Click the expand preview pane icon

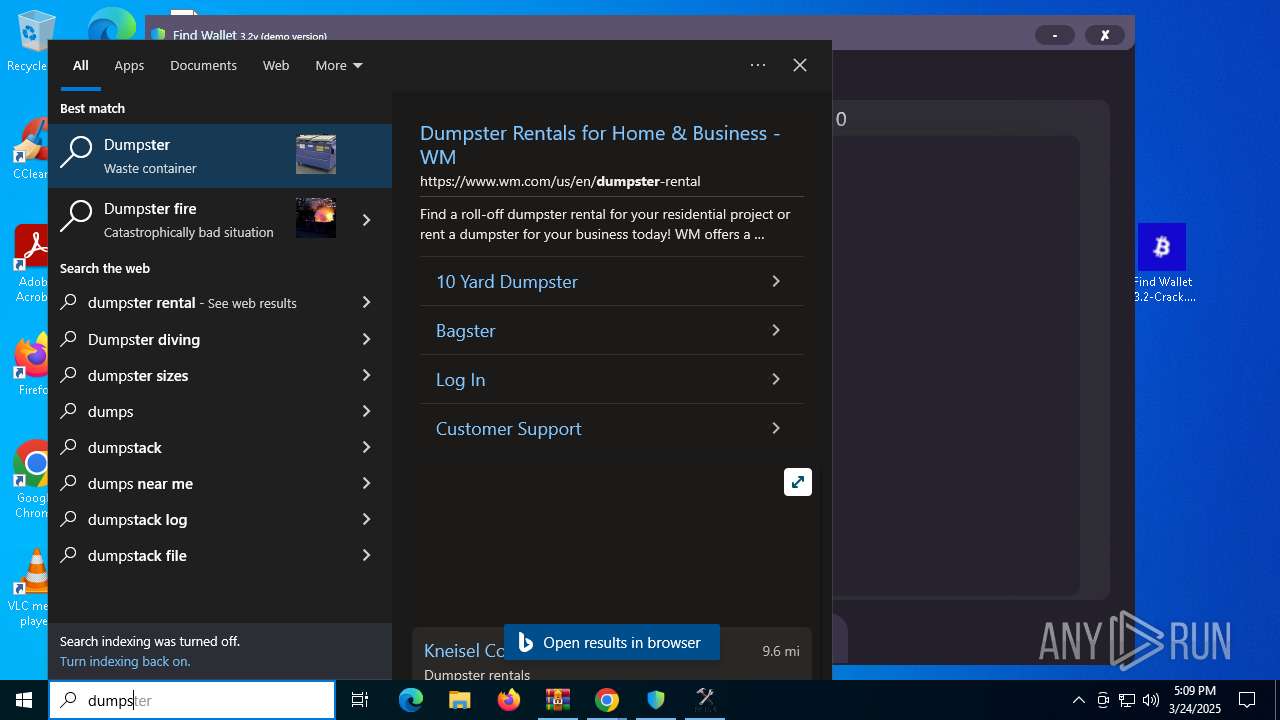point(798,482)
